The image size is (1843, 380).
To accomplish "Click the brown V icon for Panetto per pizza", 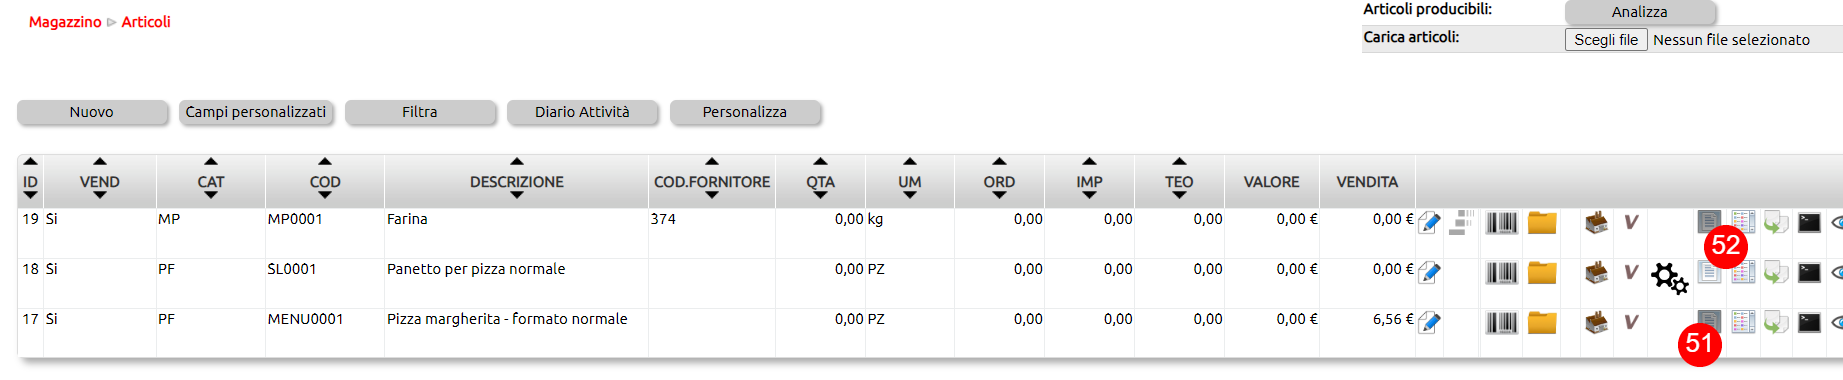I will [1631, 272].
